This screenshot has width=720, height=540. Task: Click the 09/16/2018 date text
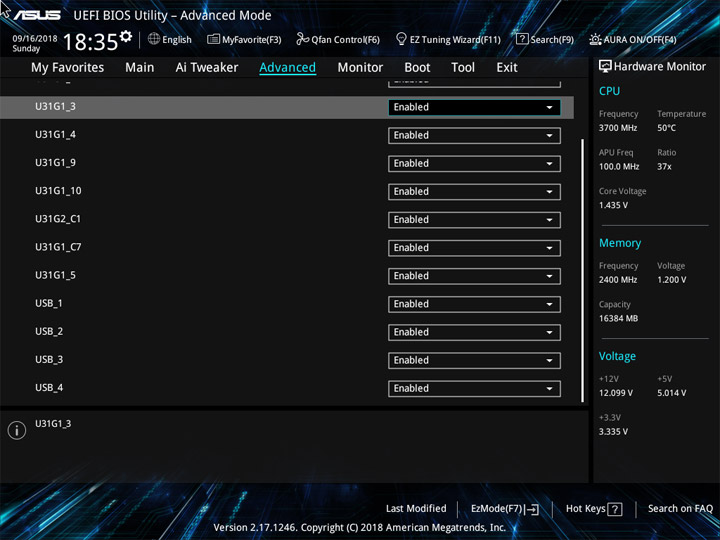(34, 39)
